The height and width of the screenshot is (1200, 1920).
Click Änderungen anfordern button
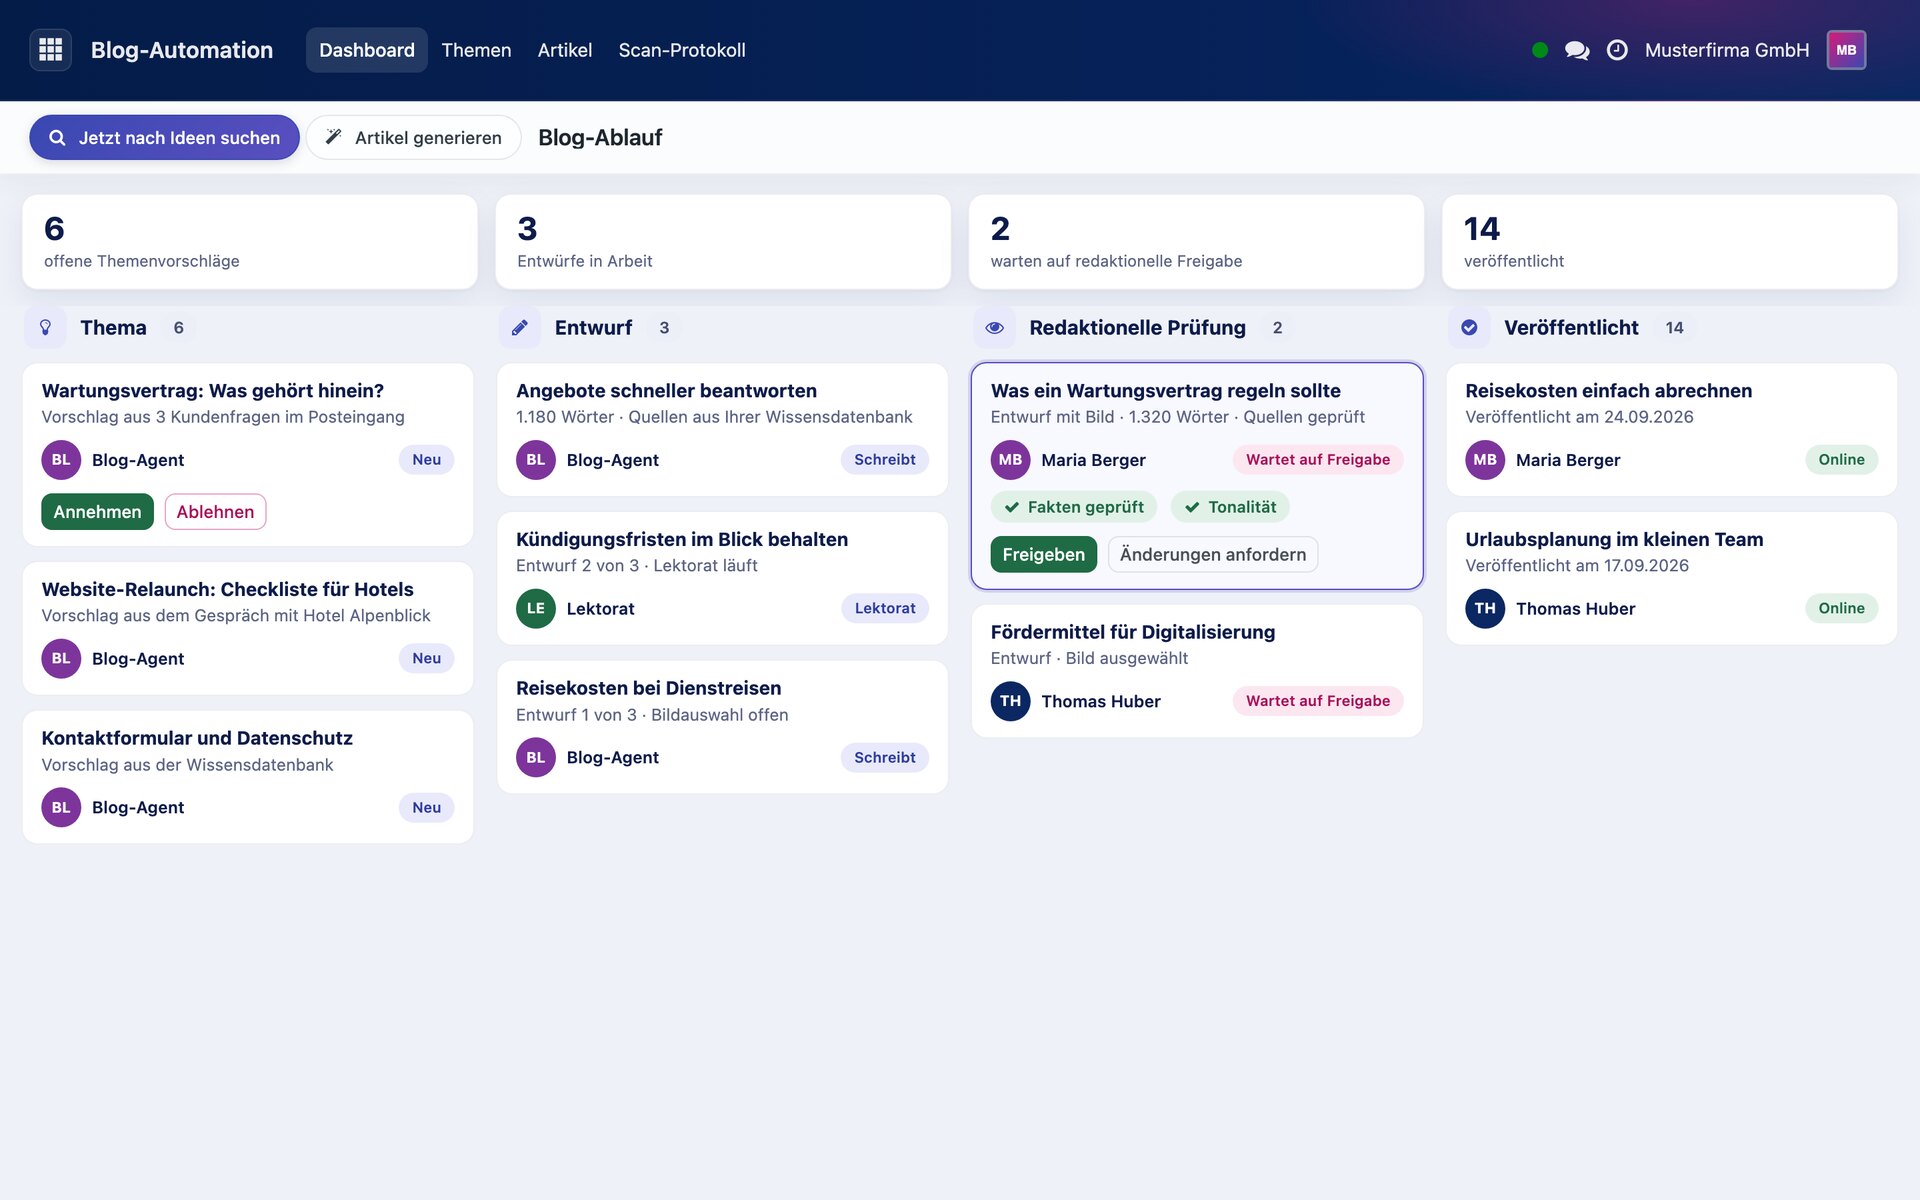pyautogui.click(x=1213, y=555)
